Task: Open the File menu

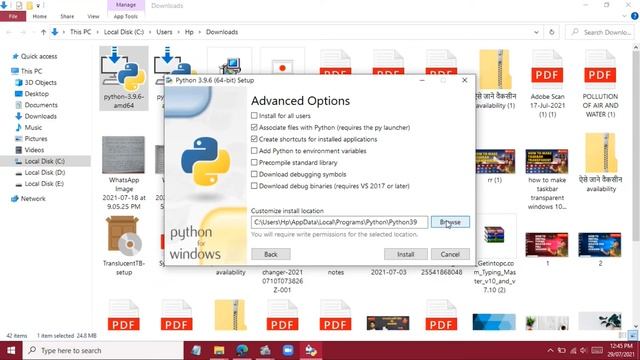Action: tap(13, 16)
